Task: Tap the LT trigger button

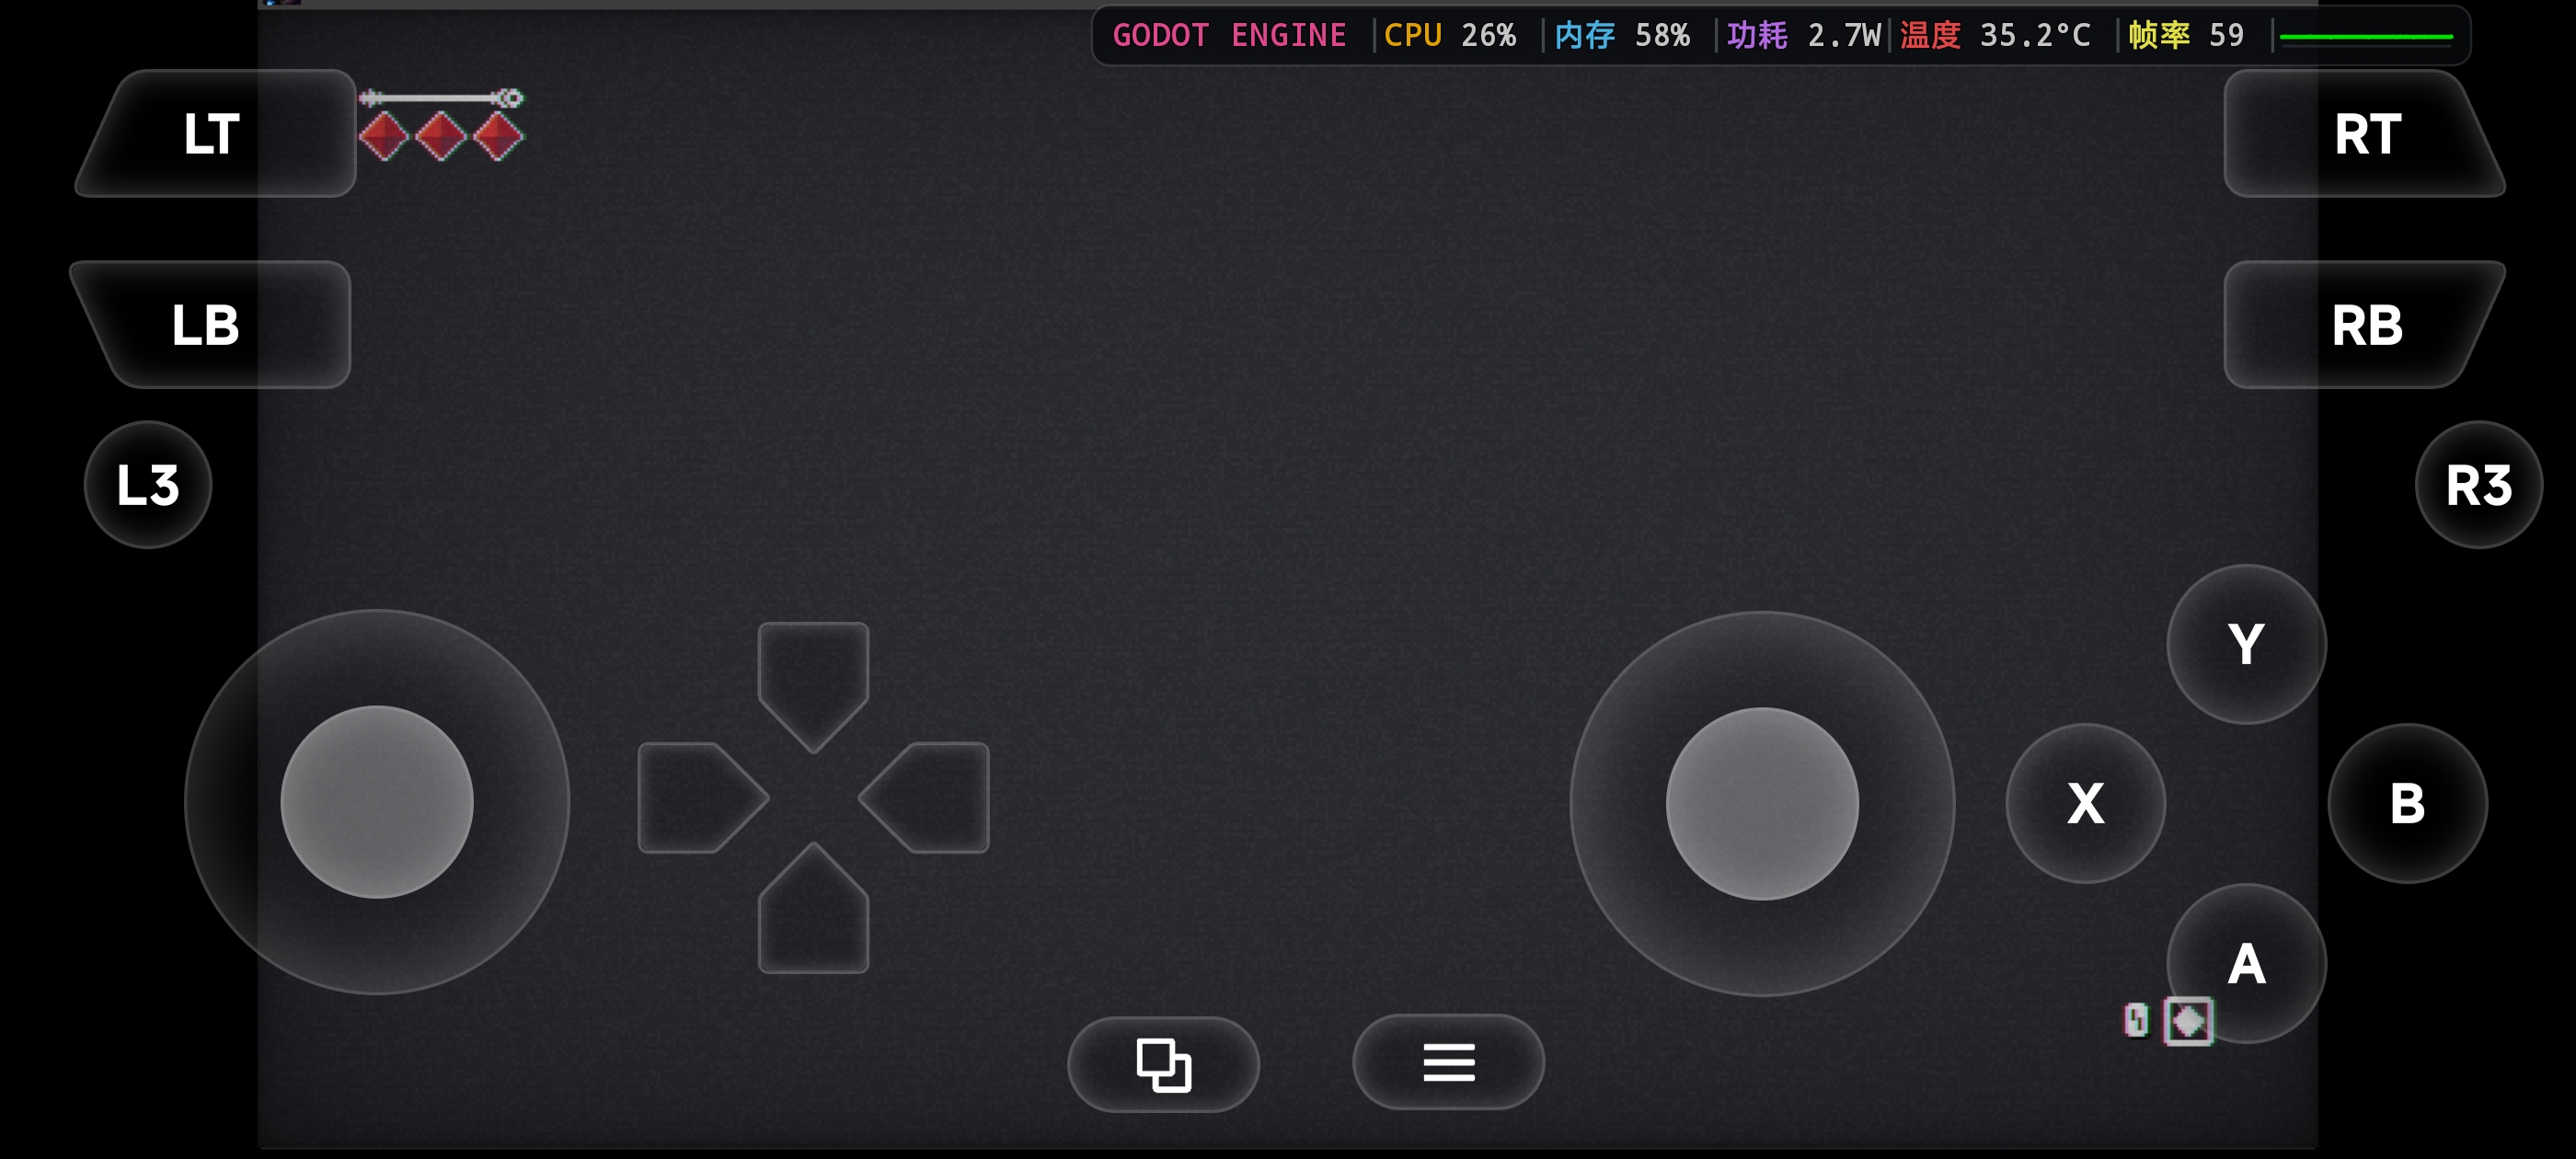Action: coord(215,133)
